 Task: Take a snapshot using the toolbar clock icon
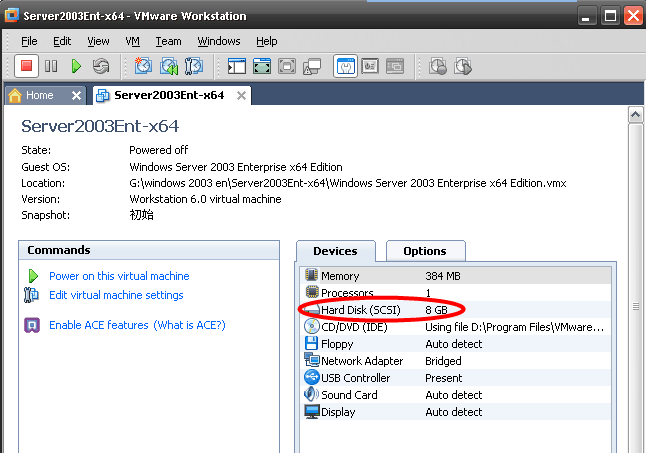(143, 66)
